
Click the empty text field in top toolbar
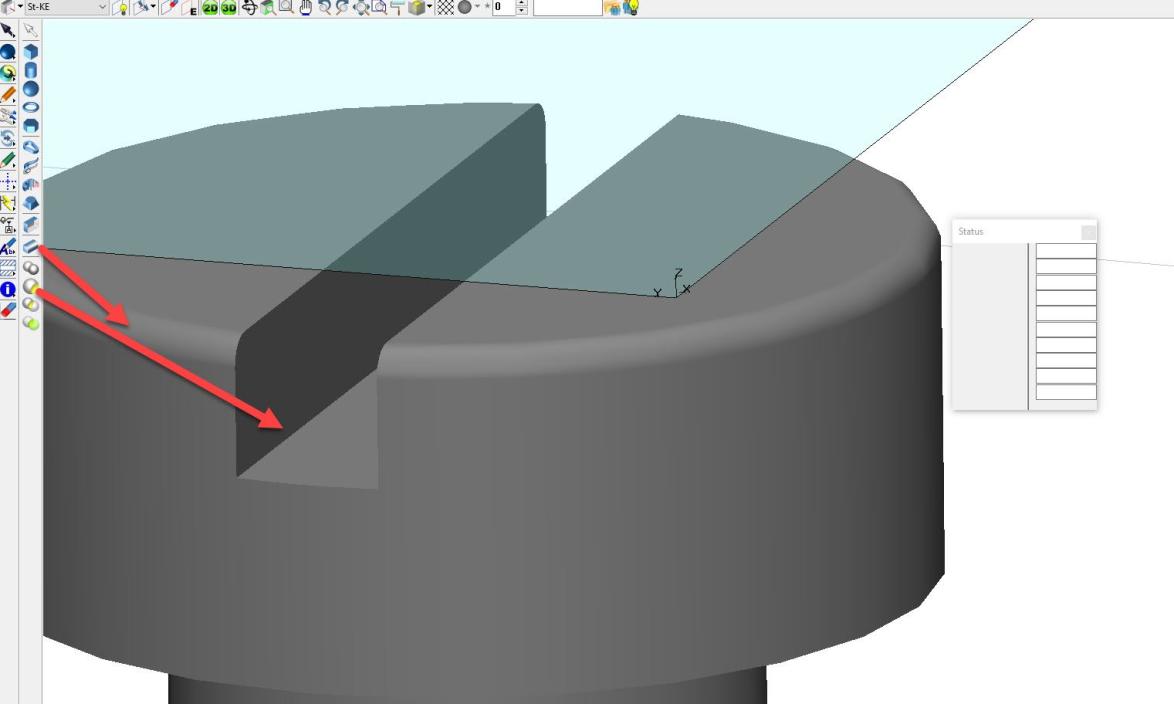pyautogui.click(x=568, y=7)
